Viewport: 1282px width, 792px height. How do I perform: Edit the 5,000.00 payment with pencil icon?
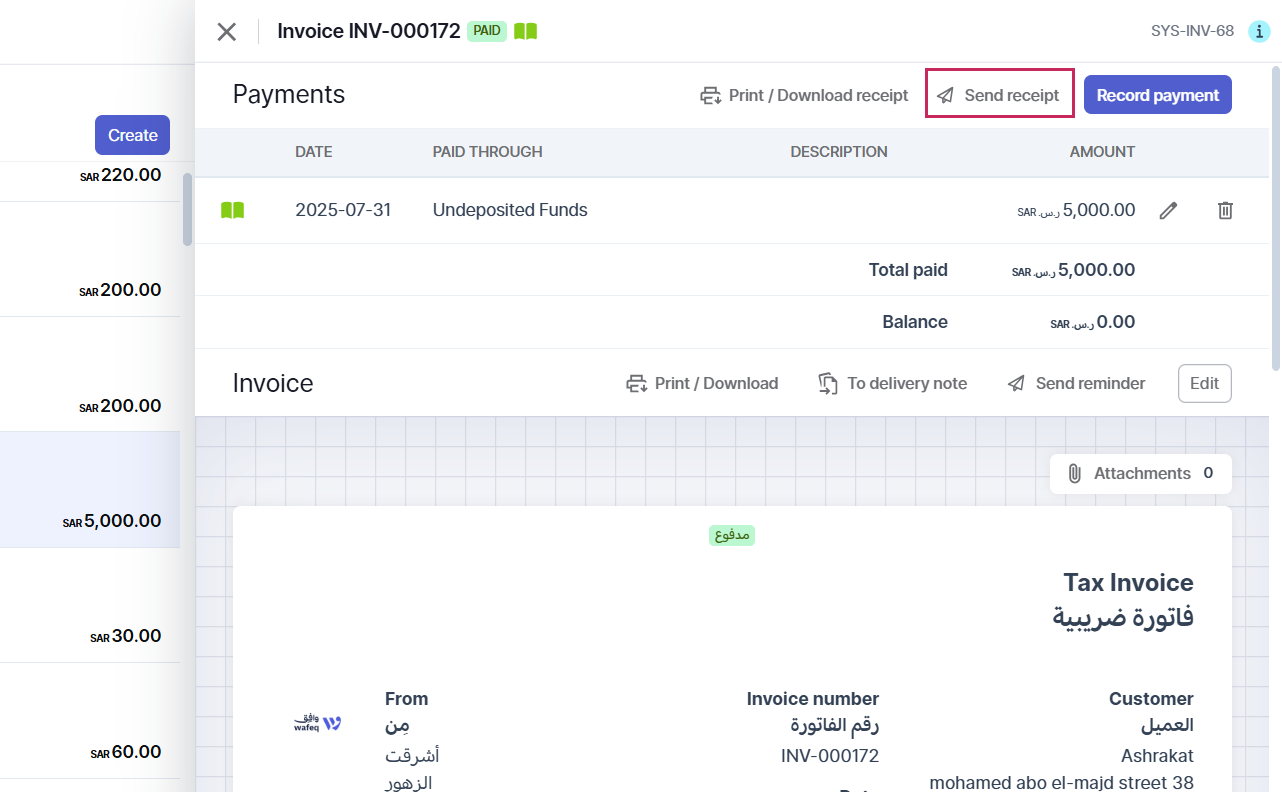tap(1168, 210)
